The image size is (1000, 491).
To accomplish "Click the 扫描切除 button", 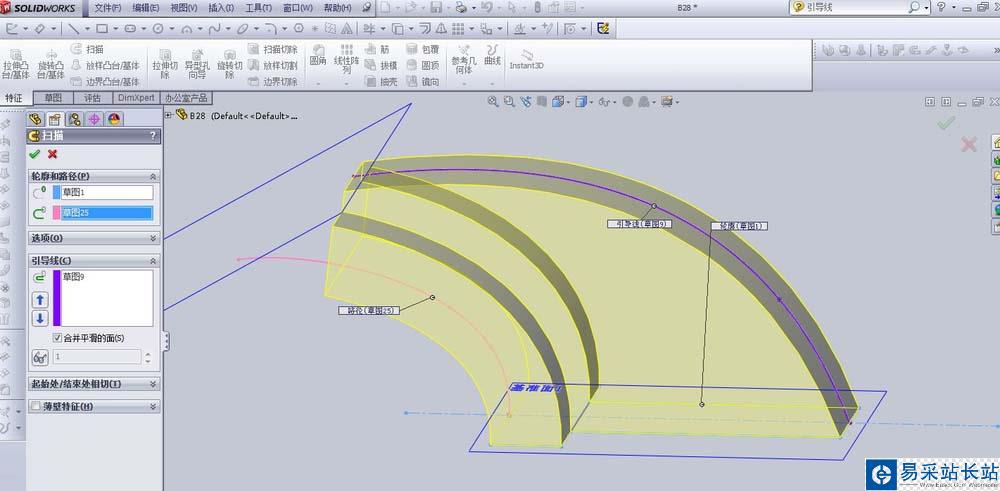I will pos(273,48).
